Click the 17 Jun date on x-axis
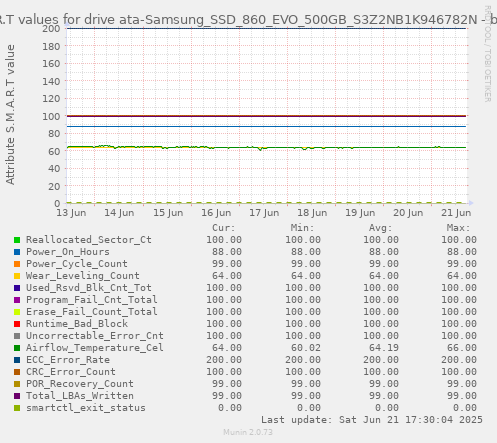 pyautogui.click(x=264, y=213)
